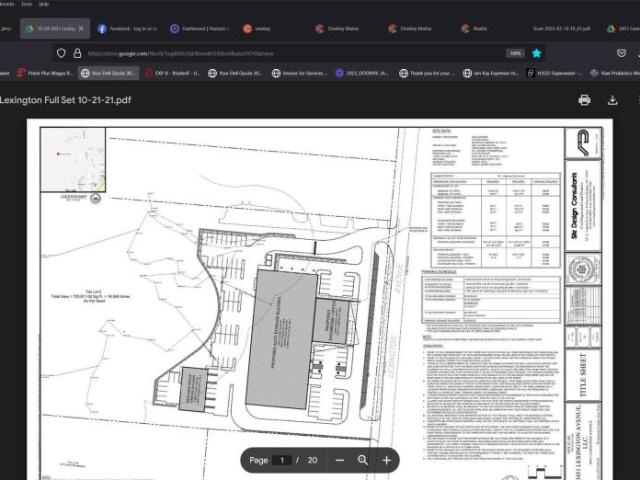Zoom in with the plus button

coord(386,460)
